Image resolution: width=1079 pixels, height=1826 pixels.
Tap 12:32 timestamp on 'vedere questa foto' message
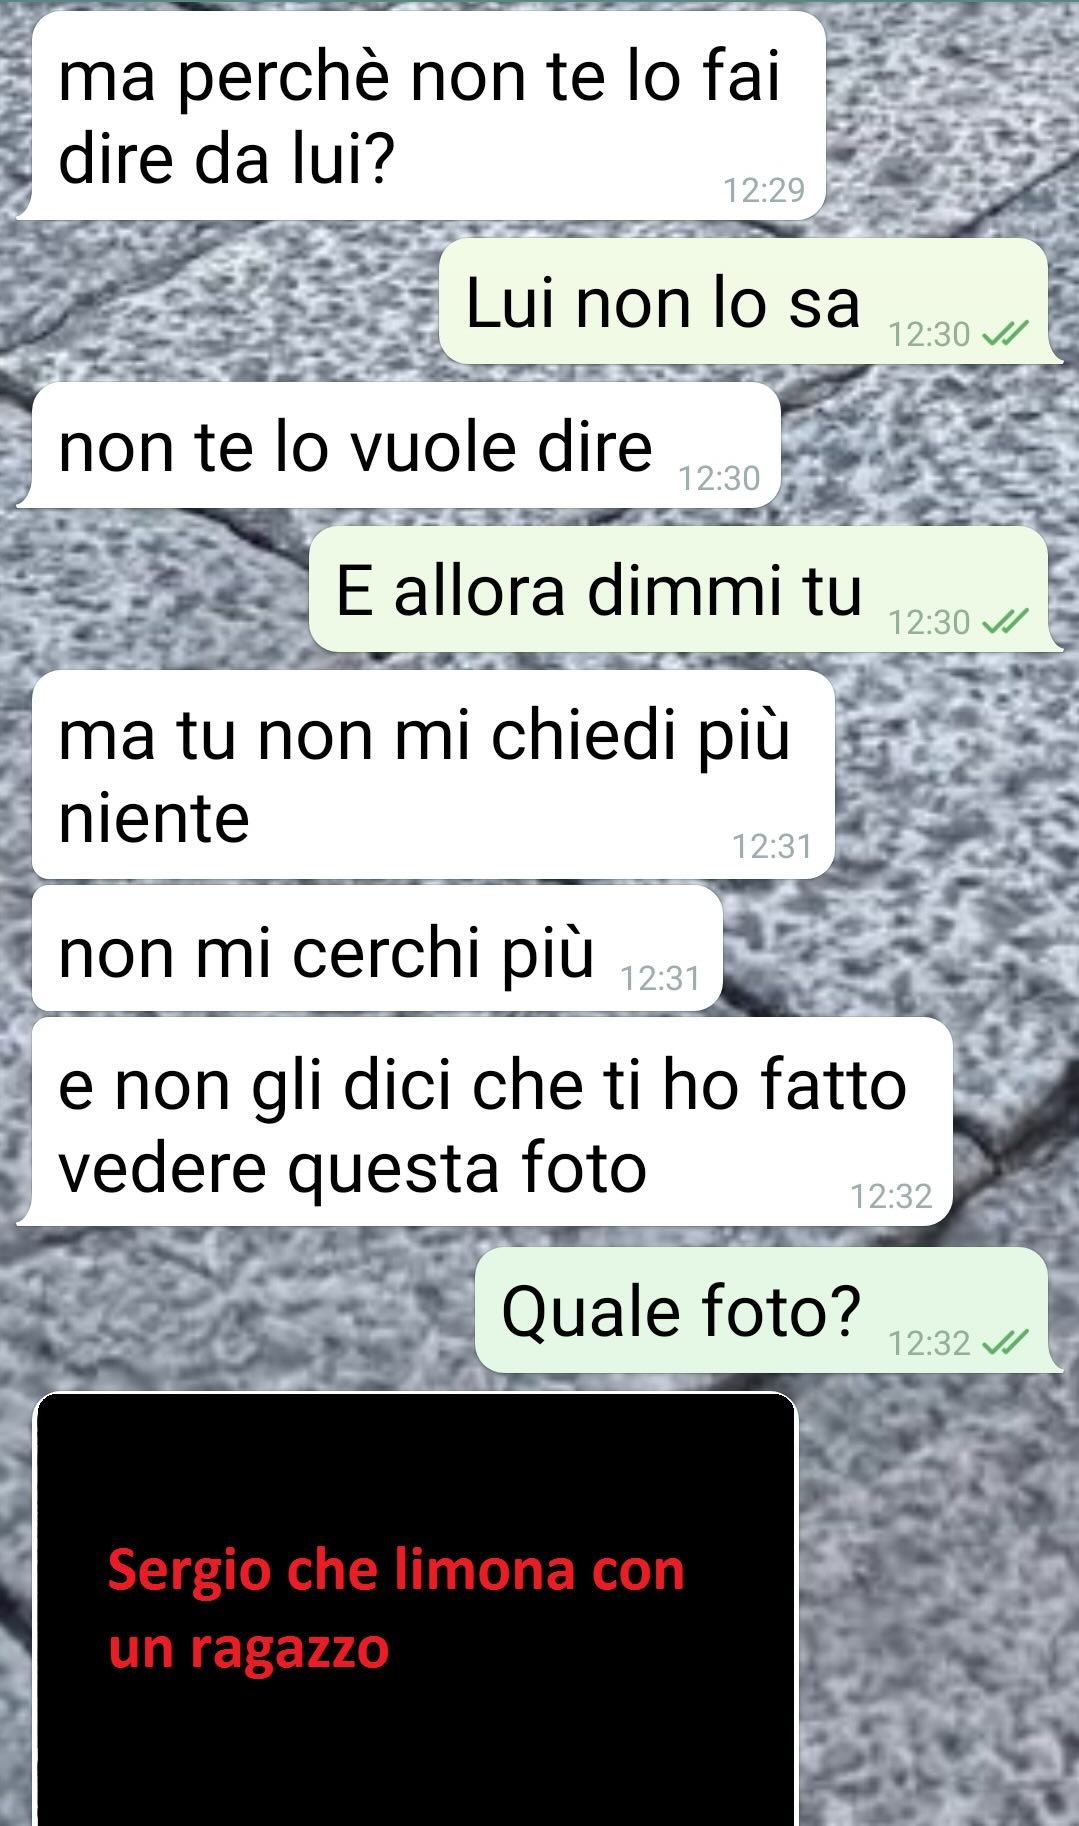click(x=891, y=1196)
